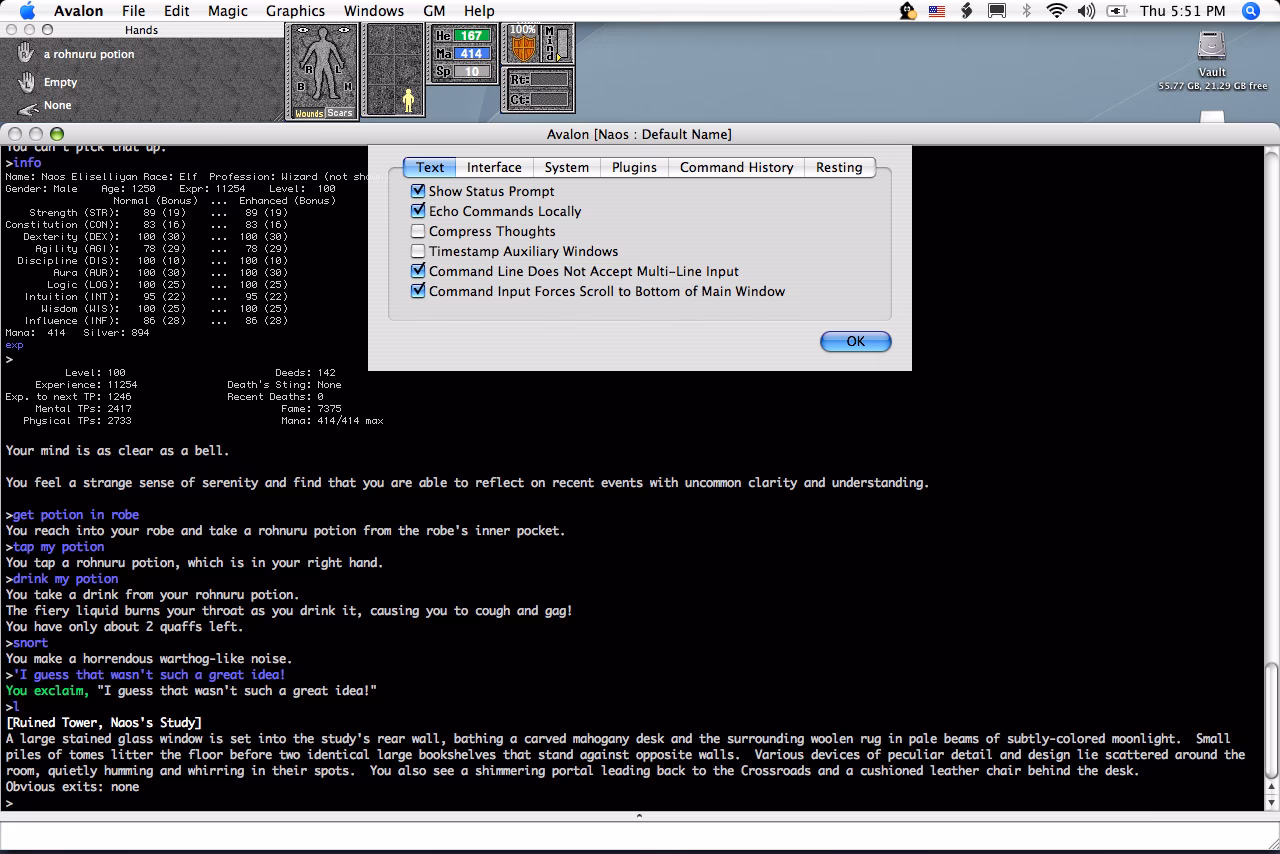Click the right hand icon holding rohnuru potion
Screen dimensions: 1280x854
[x=26, y=54]
